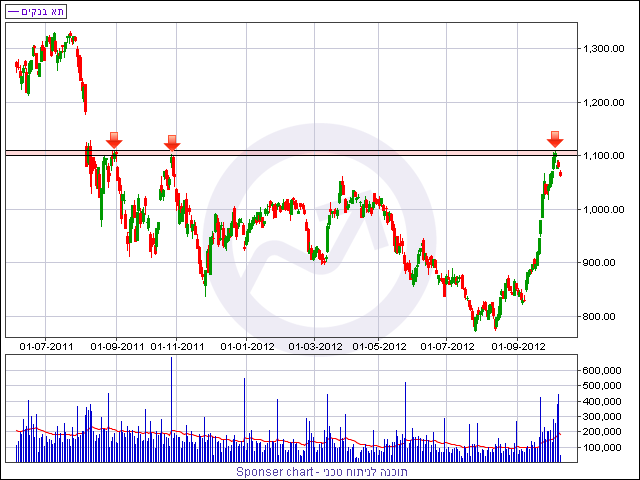
Task: Click the red arrow marker at September 2012 peak
Action: 555,139
